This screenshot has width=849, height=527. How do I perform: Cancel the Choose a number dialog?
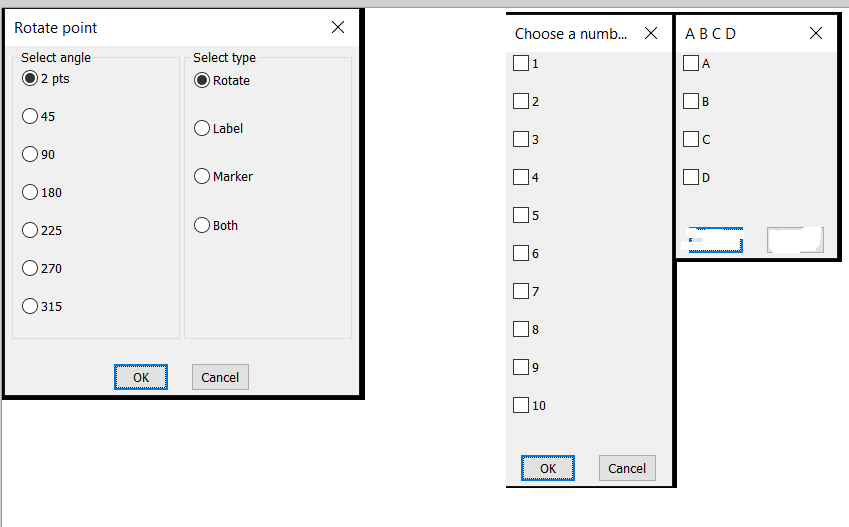tap(627, 468)
